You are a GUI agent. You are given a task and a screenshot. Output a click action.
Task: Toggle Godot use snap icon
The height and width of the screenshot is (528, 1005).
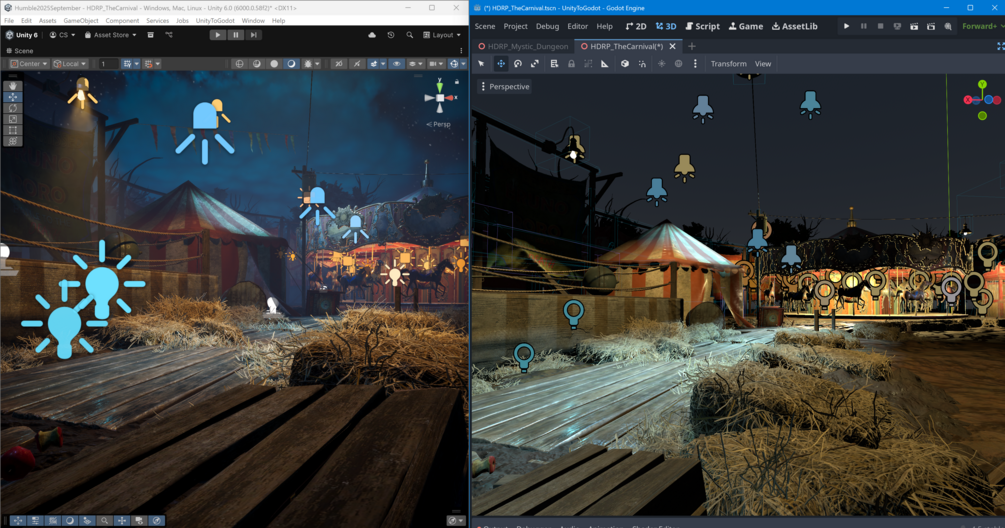pos(642,64)
